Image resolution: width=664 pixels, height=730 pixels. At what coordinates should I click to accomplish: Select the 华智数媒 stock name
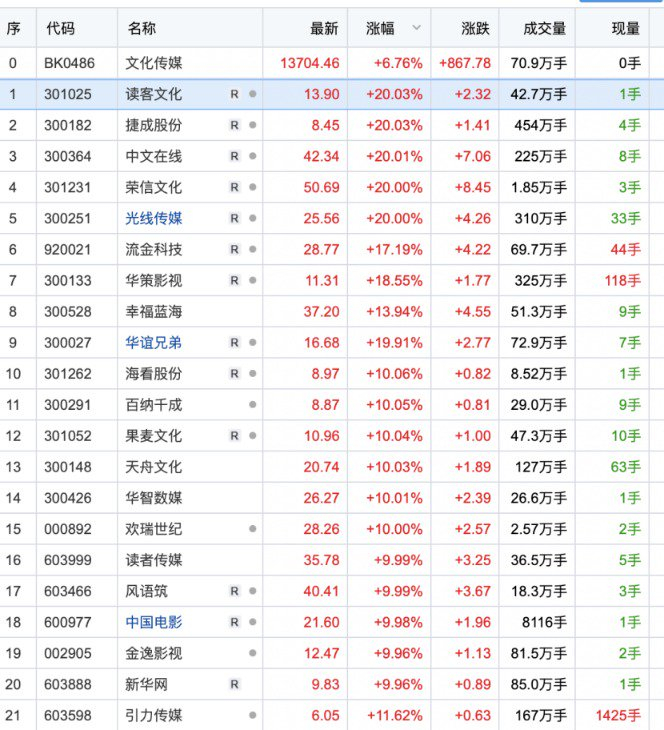point(154,498)
